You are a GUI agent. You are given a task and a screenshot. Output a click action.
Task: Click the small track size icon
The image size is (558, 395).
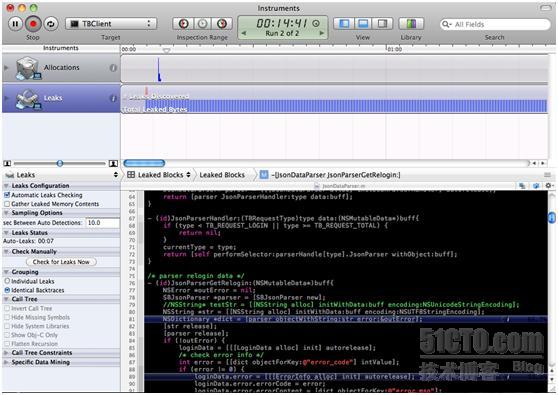click(x=7, y=164)
